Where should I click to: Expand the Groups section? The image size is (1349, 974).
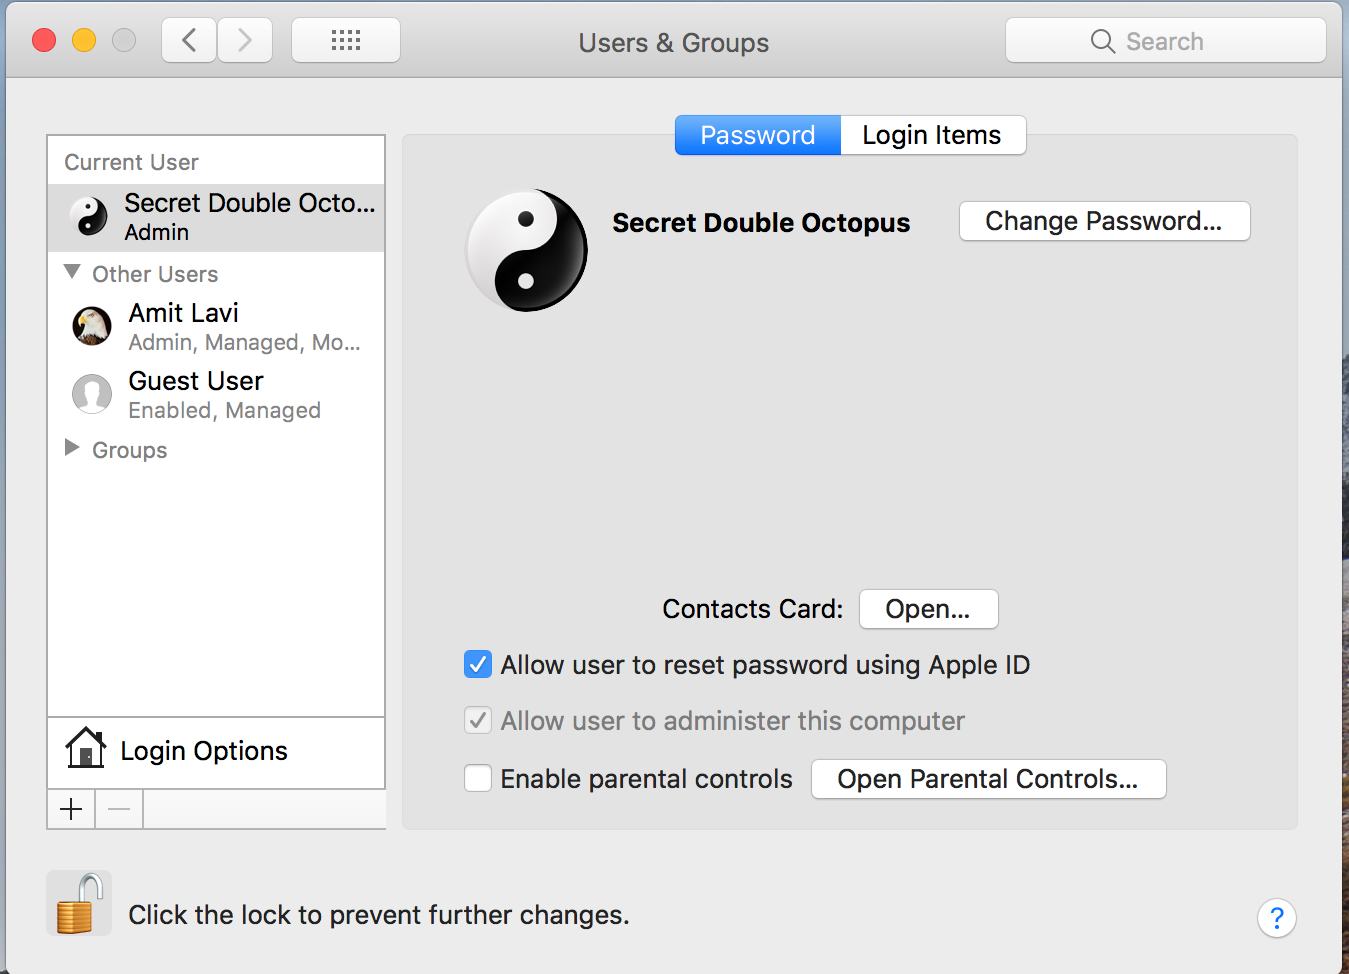click(72, 448)
